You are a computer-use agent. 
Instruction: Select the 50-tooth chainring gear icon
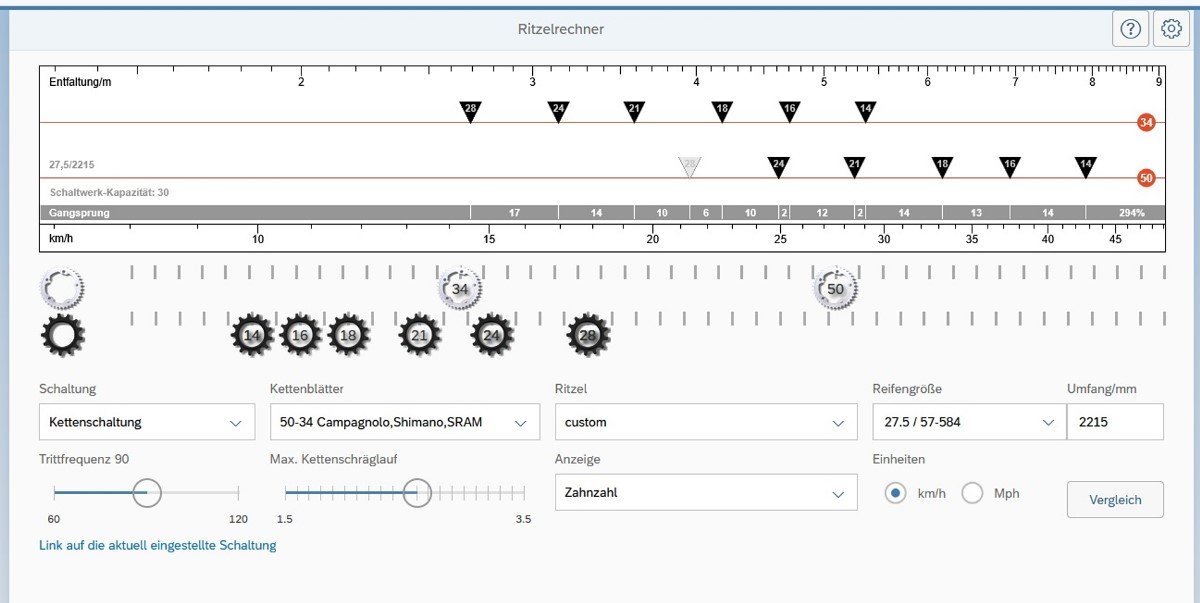[835, 289]
